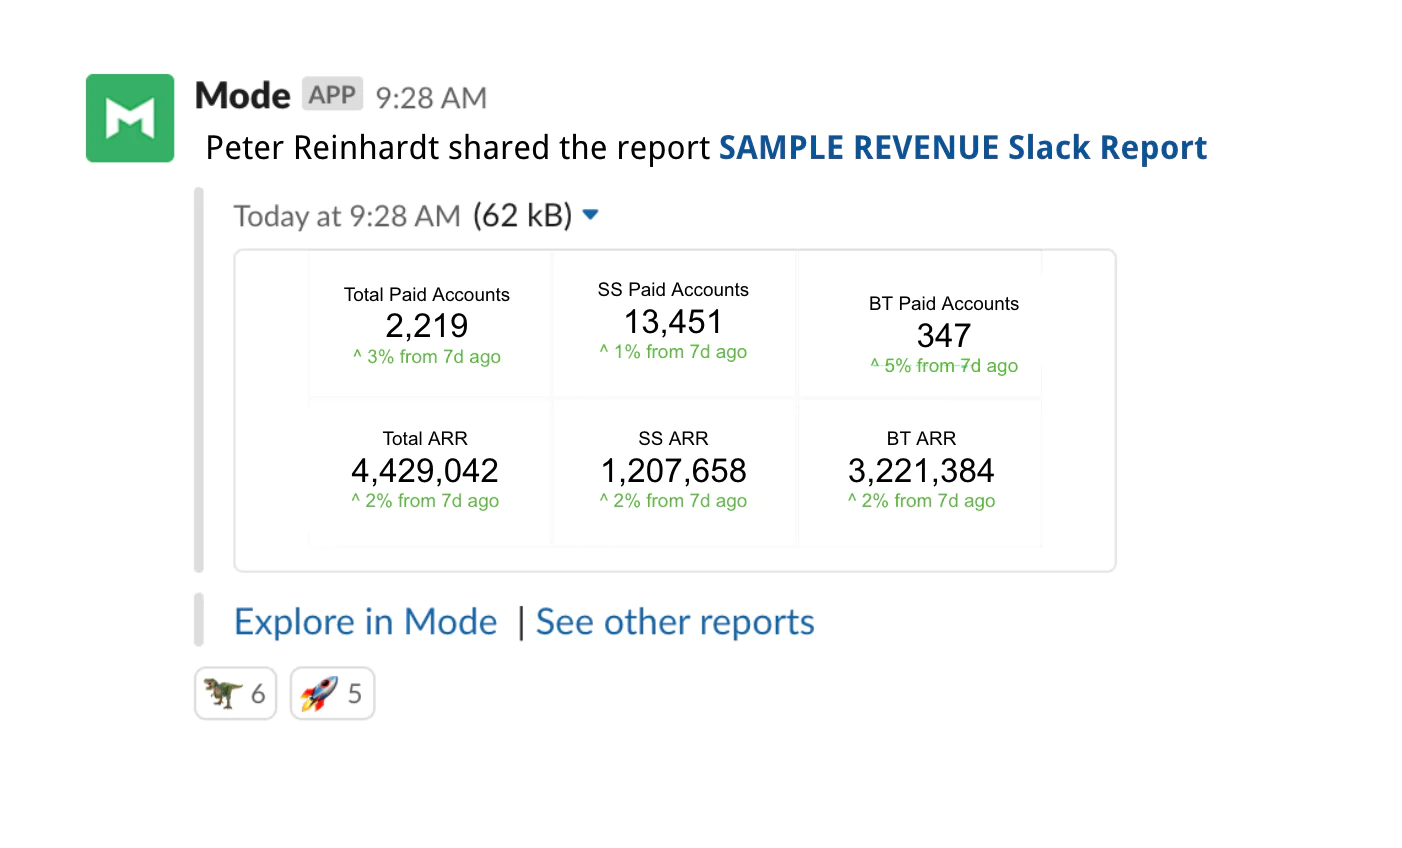Click the SS Paid Accounts metric tile

[x=674, y=322]
